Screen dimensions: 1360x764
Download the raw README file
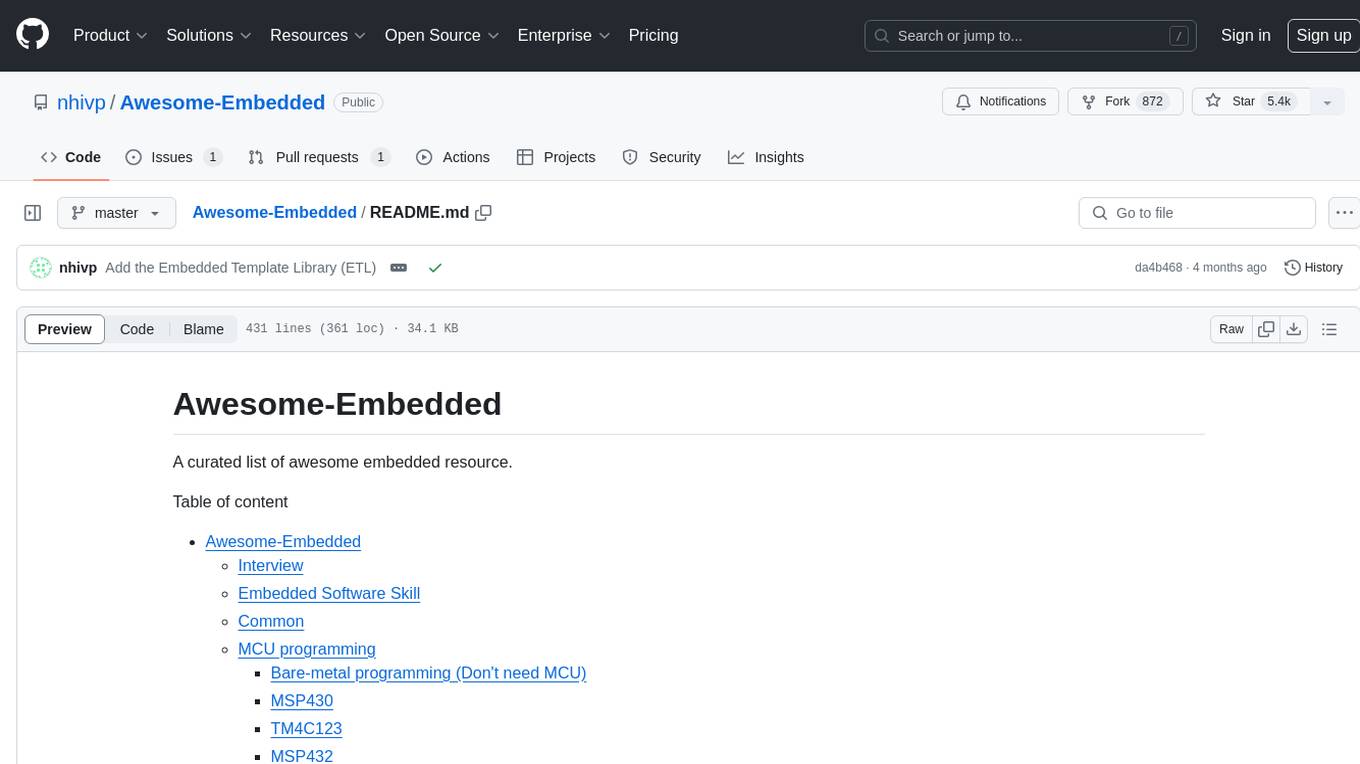point(1294,329)
